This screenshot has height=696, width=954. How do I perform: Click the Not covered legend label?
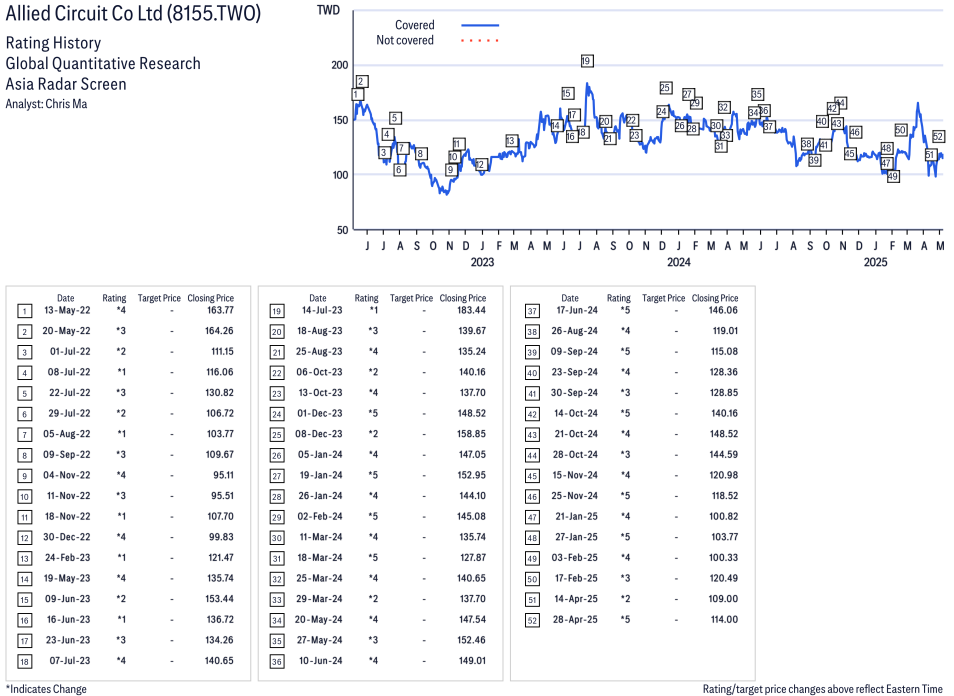coord(405,40)
